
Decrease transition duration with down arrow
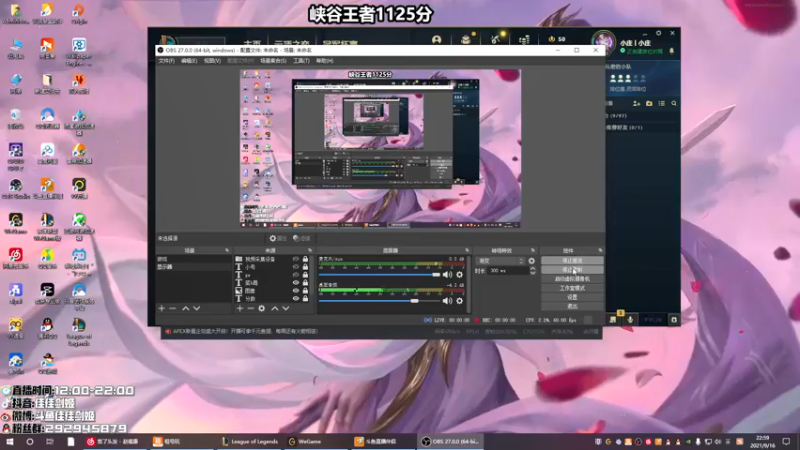533,273
